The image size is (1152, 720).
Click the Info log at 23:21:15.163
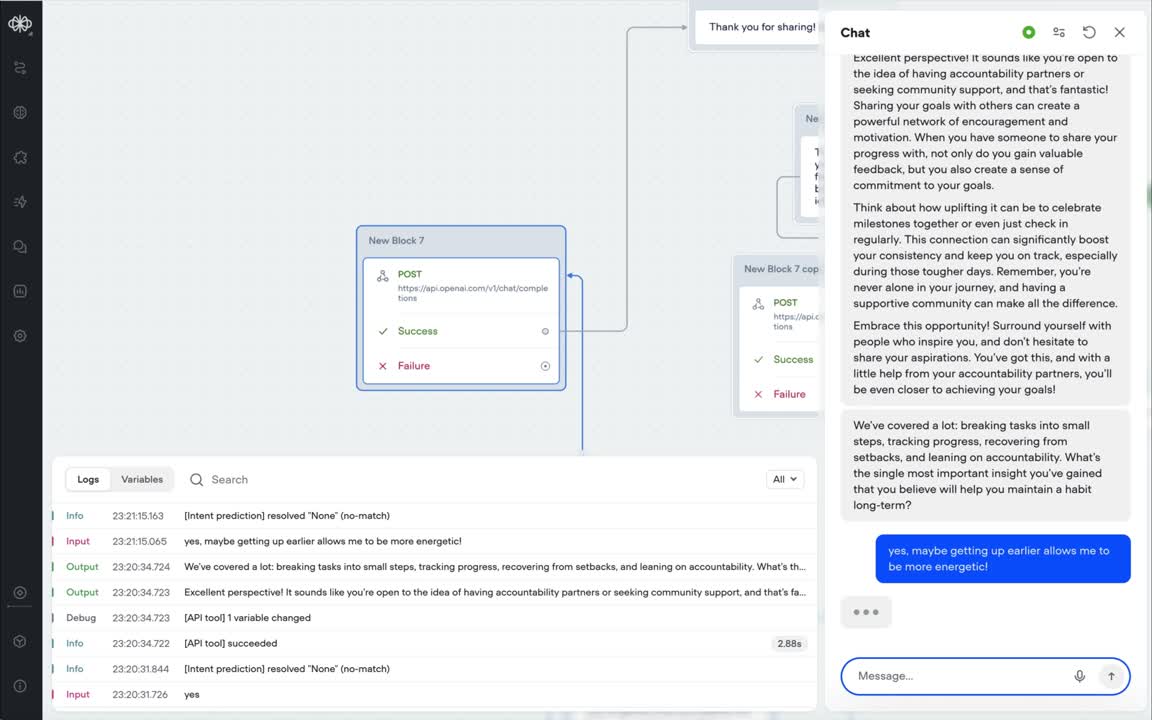pyautogui.click(x=435, y=516)
